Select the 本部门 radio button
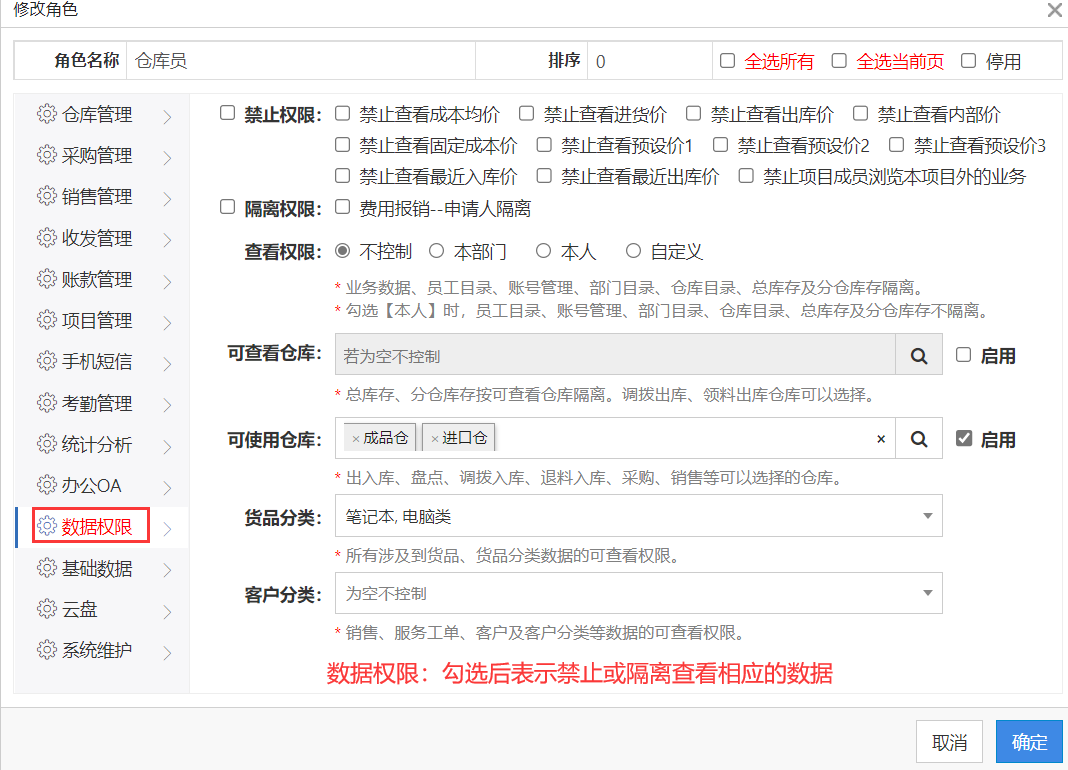 tap(437, 251)
